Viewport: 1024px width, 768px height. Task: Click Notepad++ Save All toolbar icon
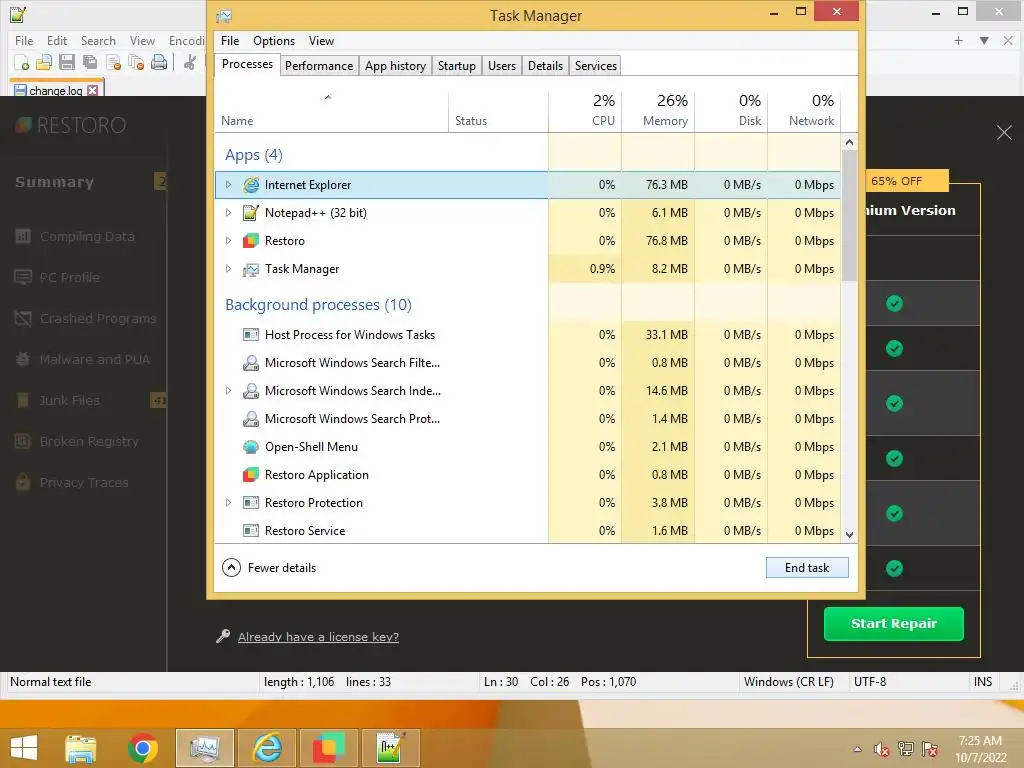(x=89, y=63)
